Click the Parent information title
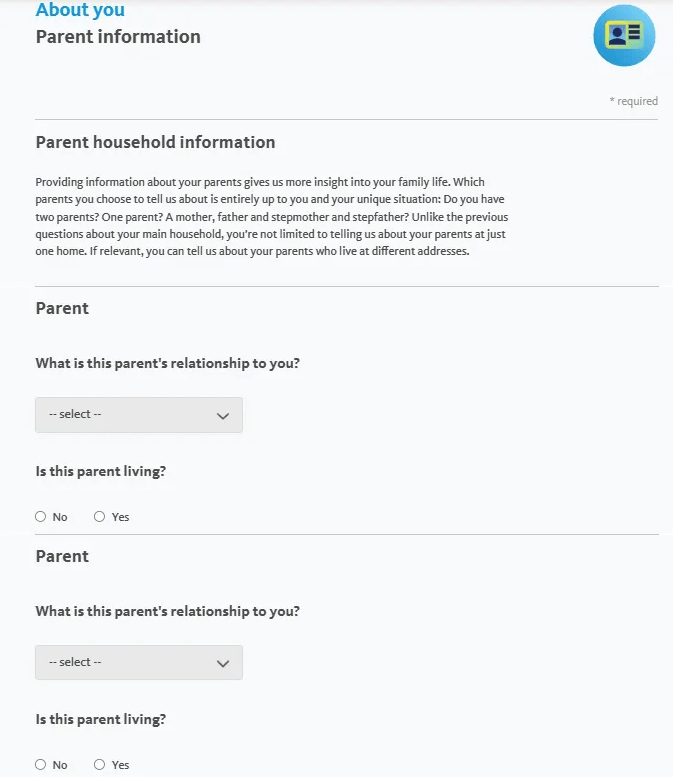Screen dimensions: 673x777 118,37
